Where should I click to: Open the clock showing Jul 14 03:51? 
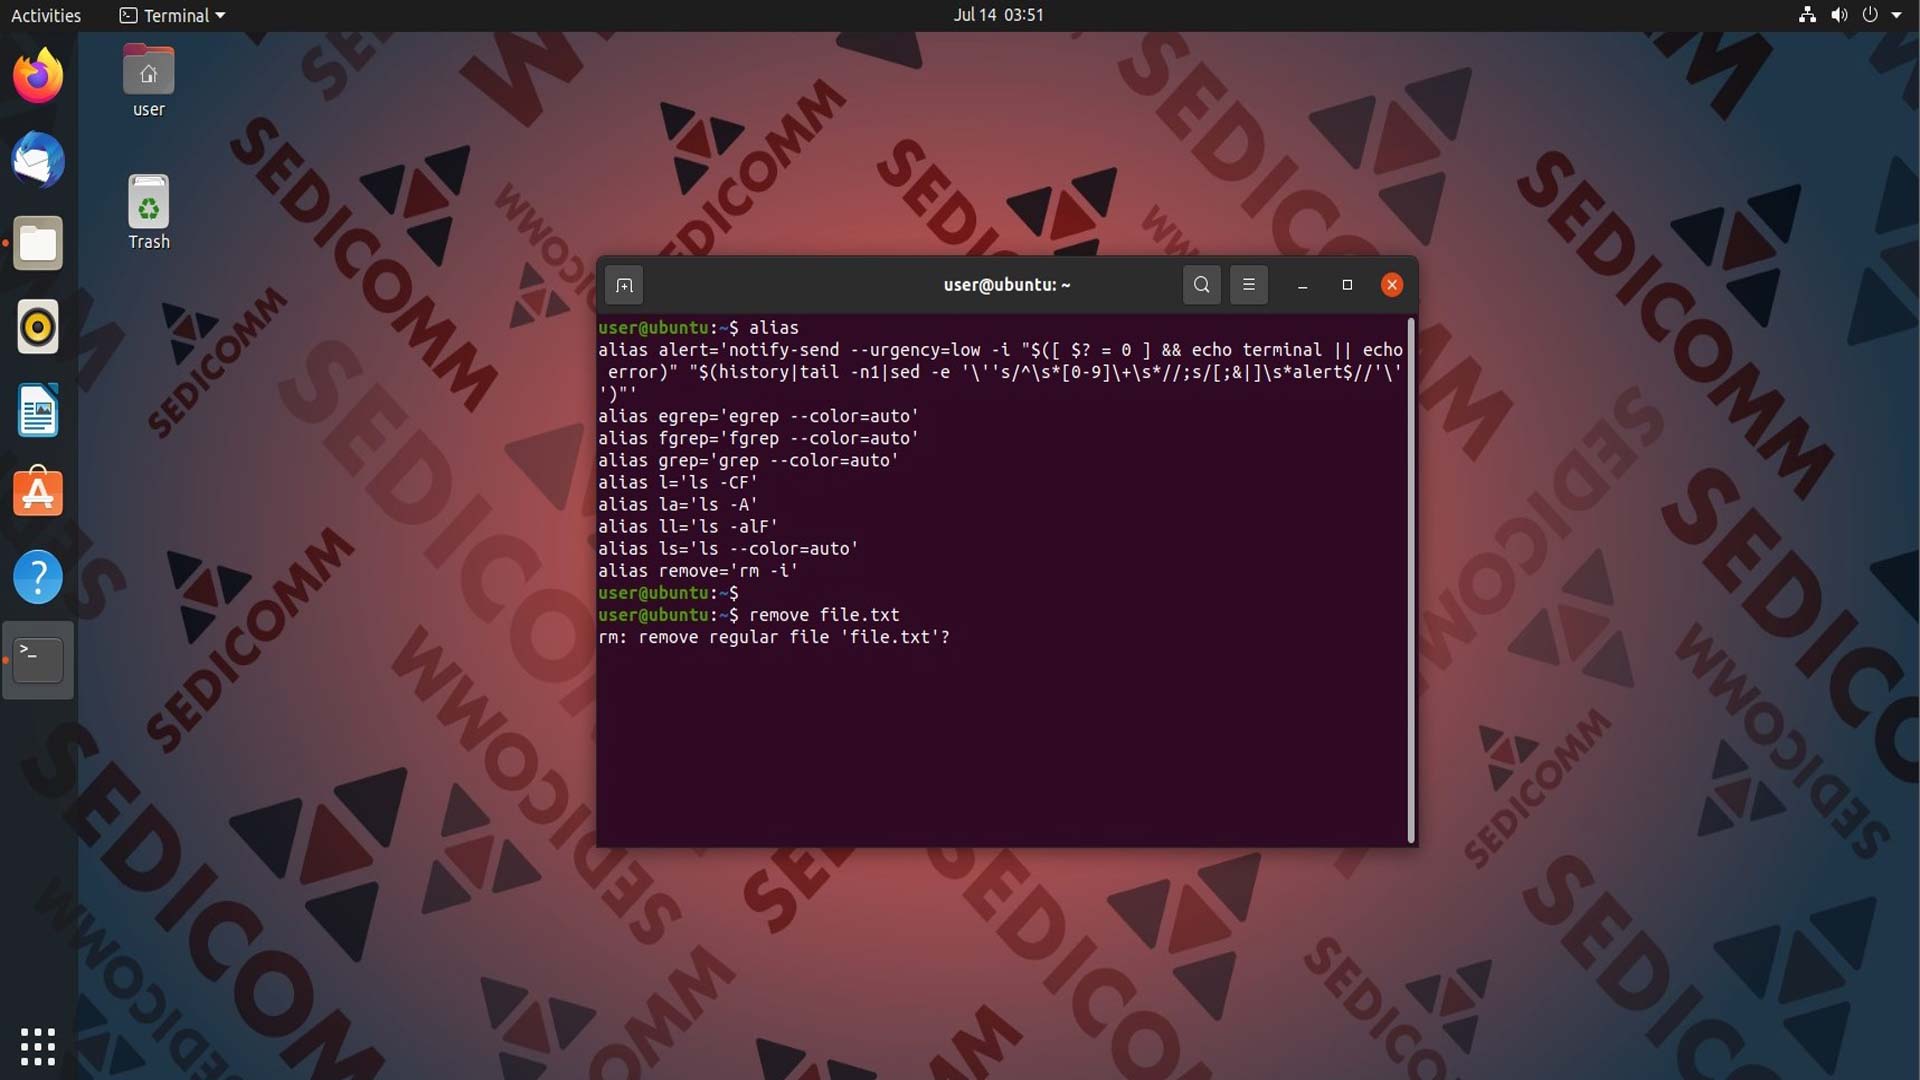tap(998, 15)
